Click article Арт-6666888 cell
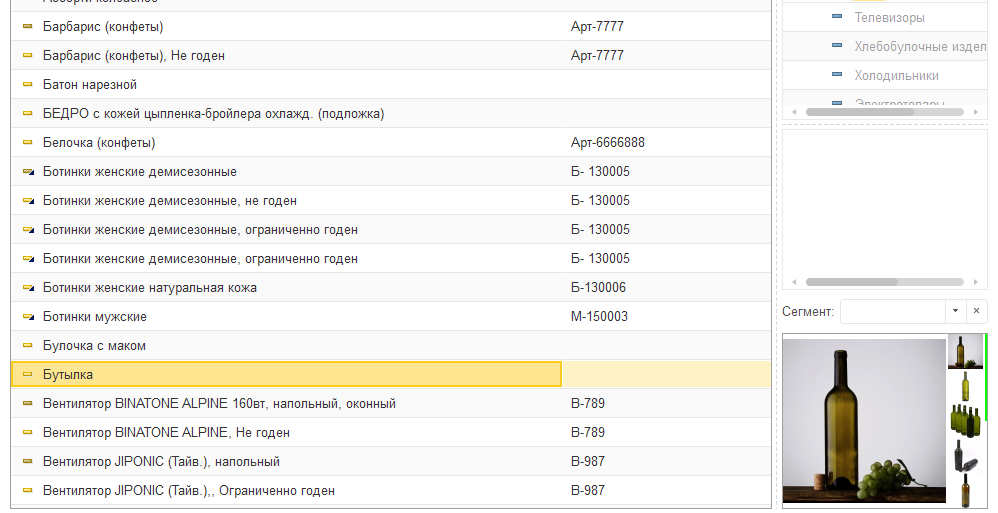This screenshot has height=513, width=998. pos(607,143)
